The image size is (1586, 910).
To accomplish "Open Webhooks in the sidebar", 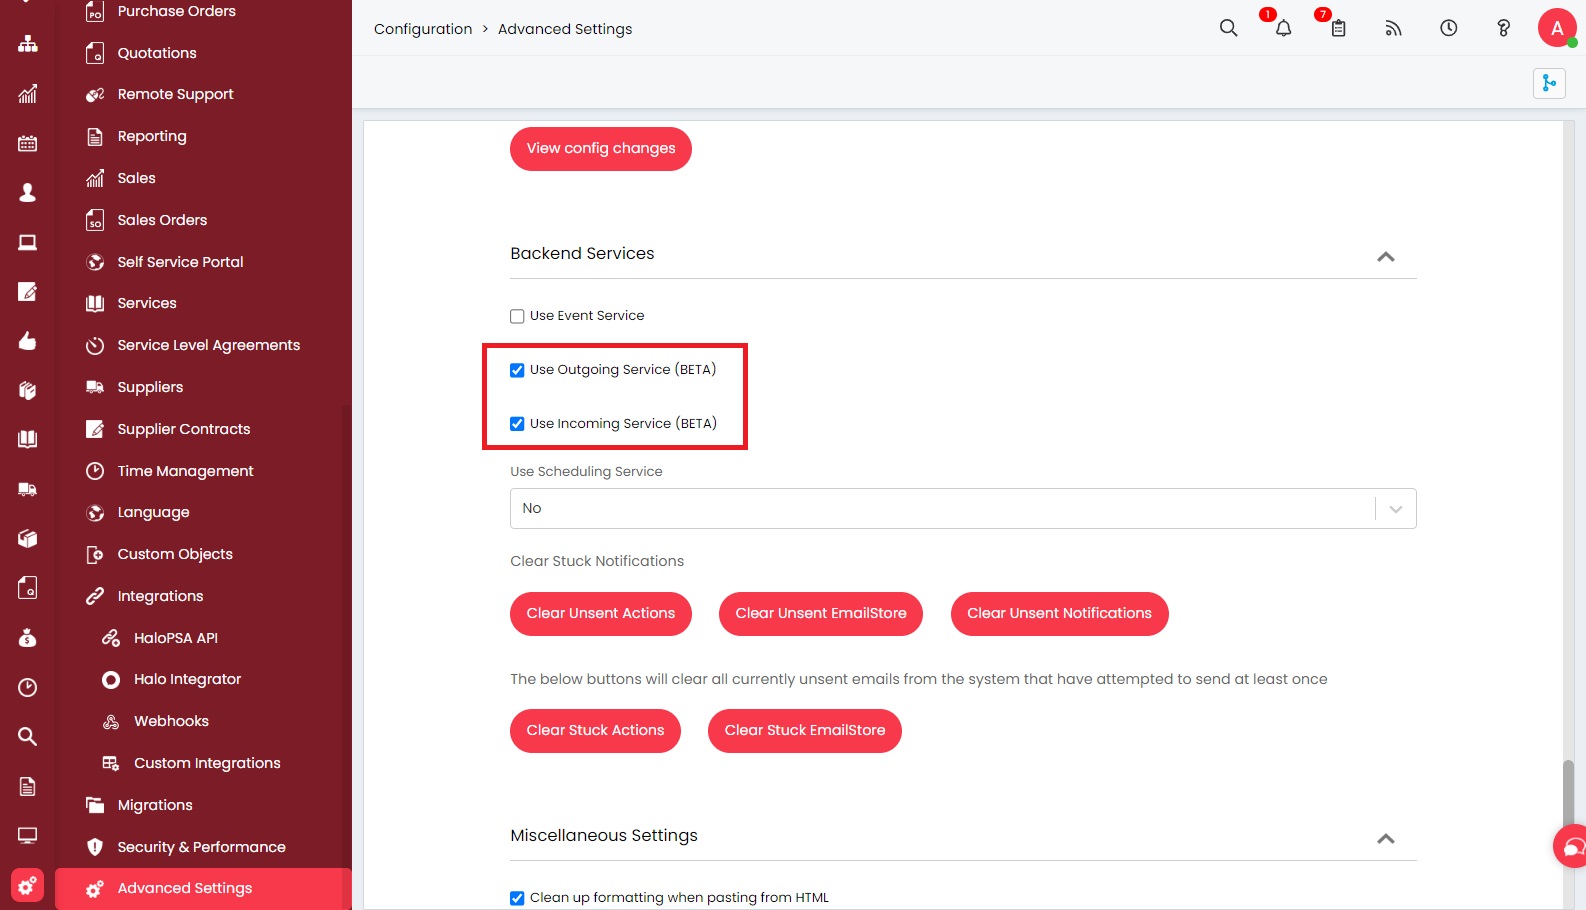I will (x=171, y=721).
